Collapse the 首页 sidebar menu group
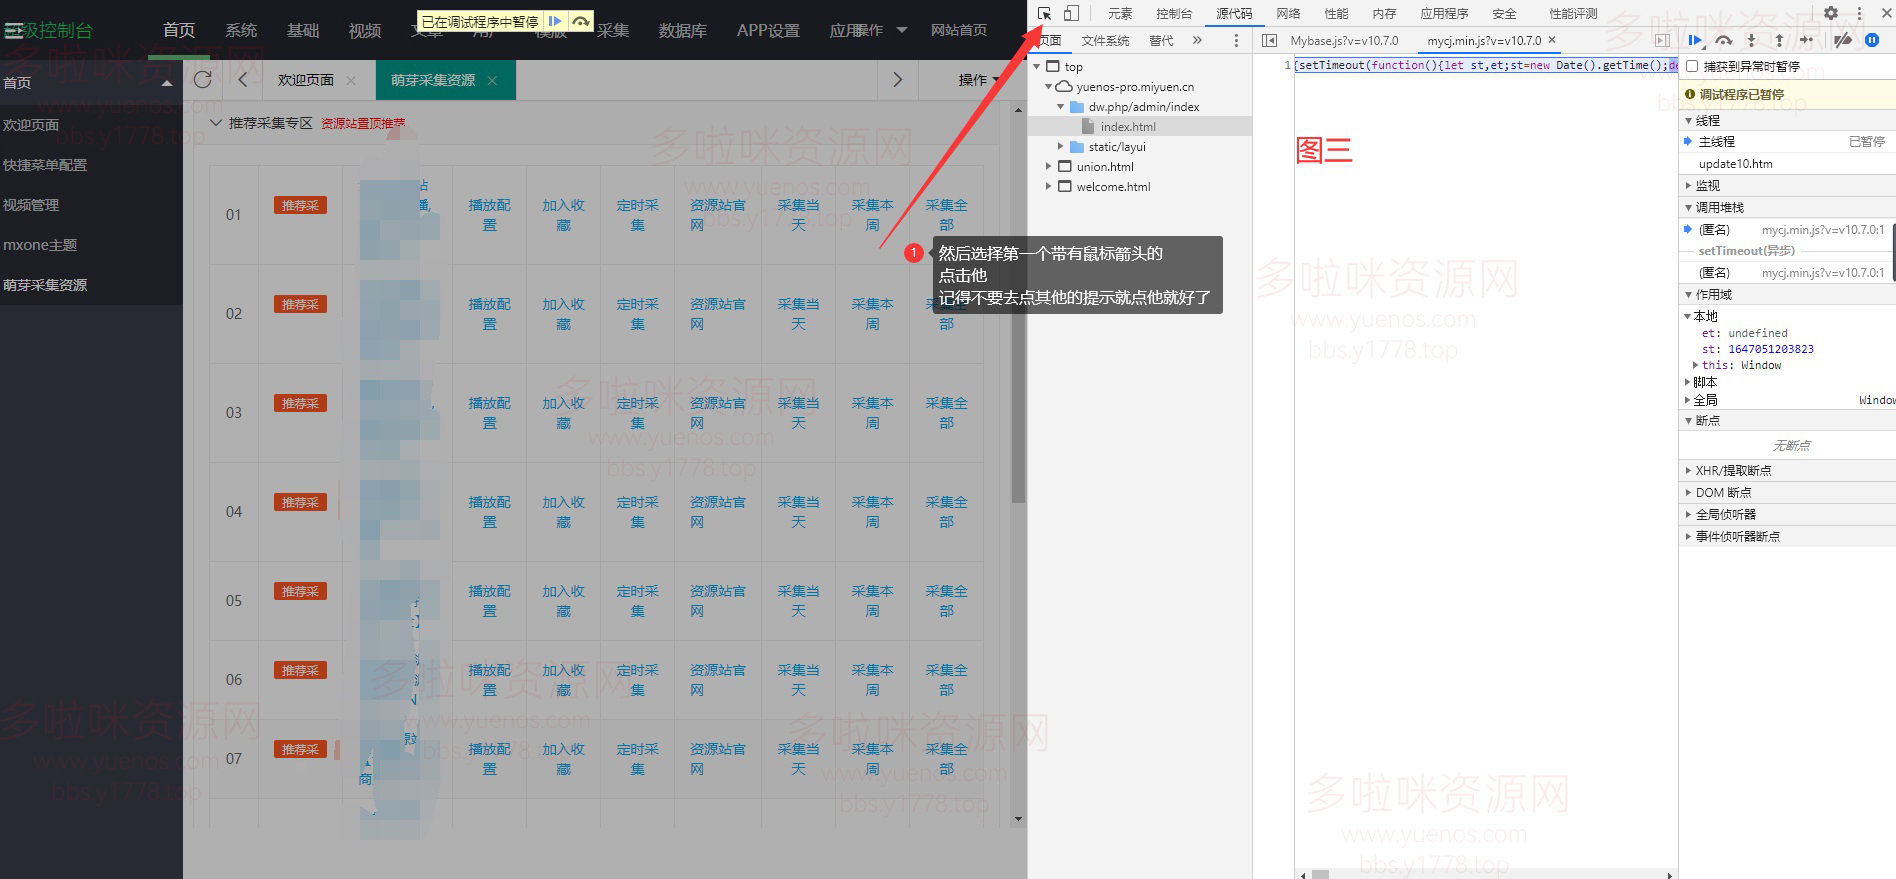This screenshot has height=879, width=1896. coord(166,83)
